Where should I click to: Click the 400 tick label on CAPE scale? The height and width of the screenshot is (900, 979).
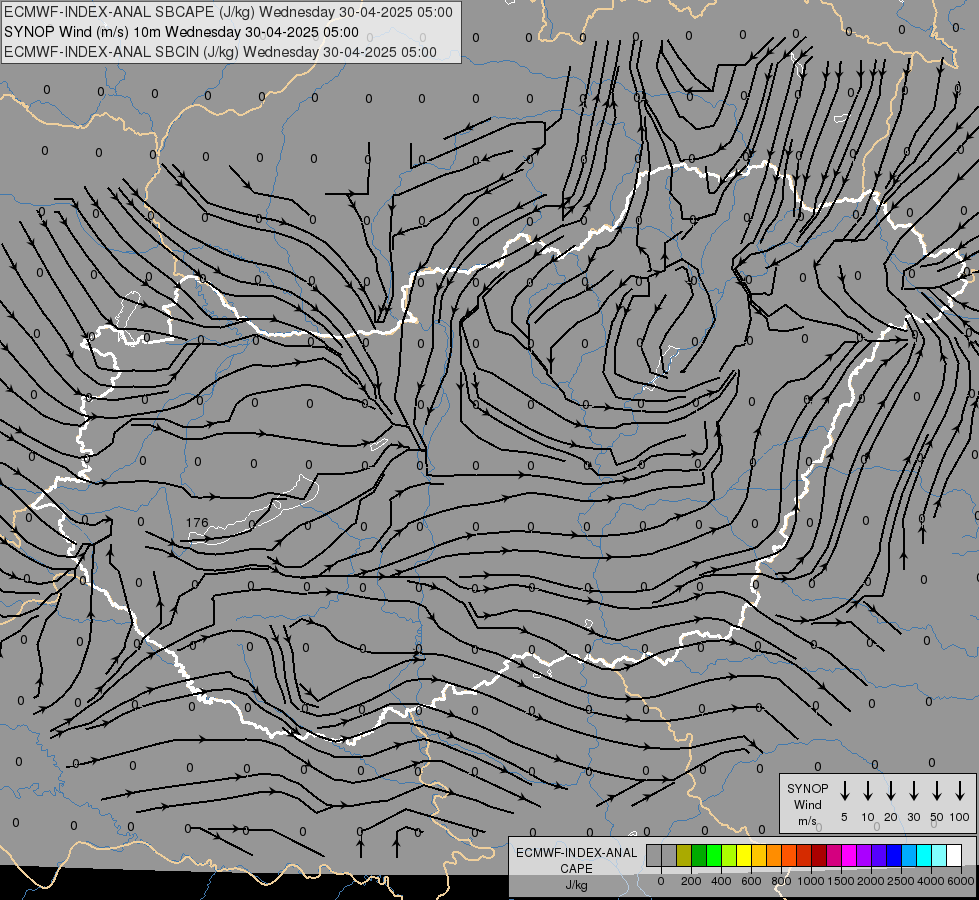click(721, 881)
